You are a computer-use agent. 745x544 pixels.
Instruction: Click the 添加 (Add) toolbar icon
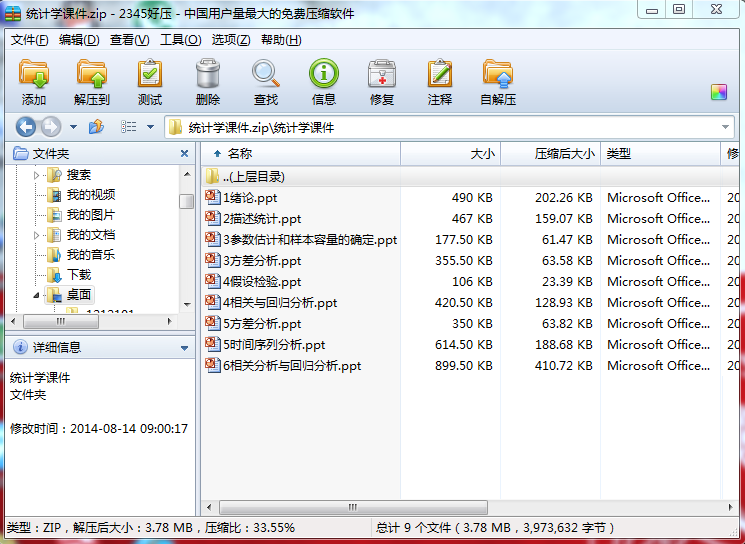pos(34,82)
